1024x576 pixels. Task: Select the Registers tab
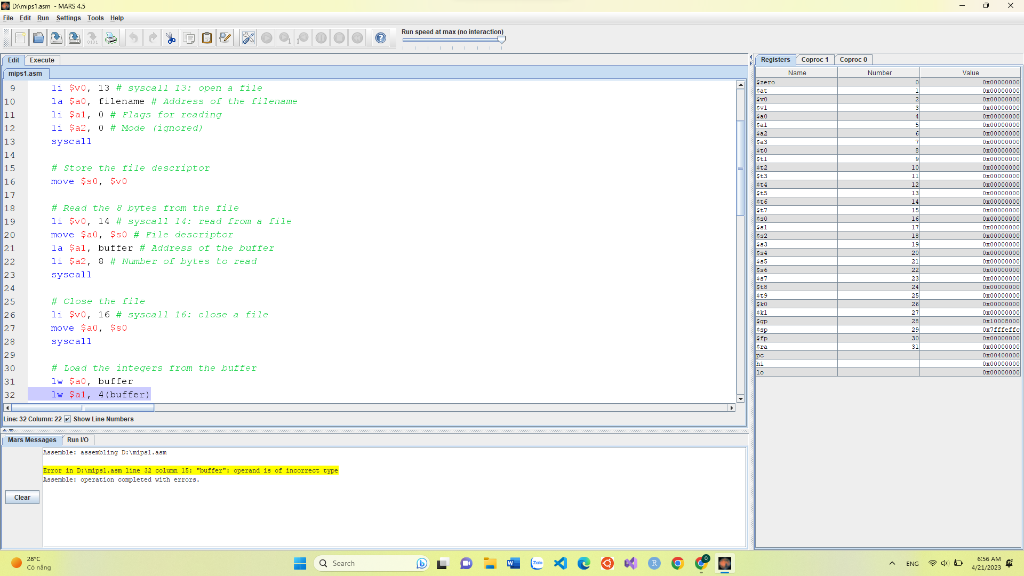tap(775, 59)
